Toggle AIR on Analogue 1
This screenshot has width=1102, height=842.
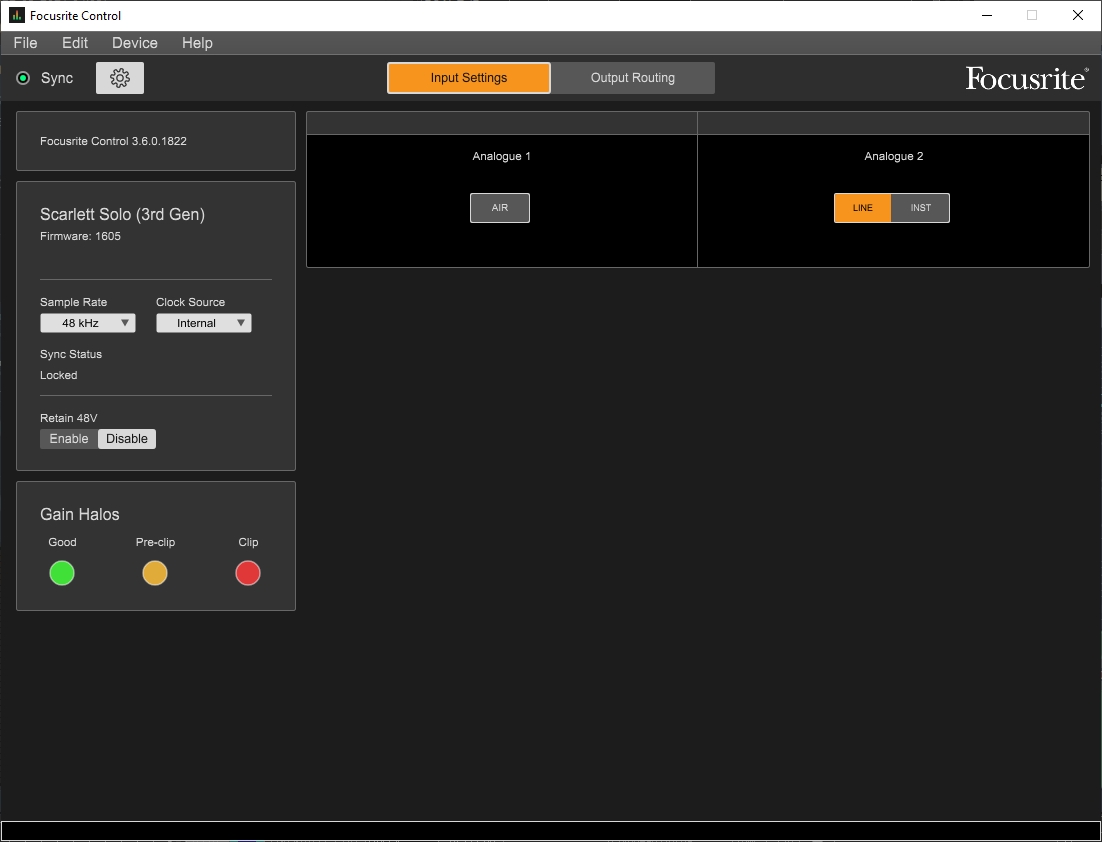coord(500,208)
